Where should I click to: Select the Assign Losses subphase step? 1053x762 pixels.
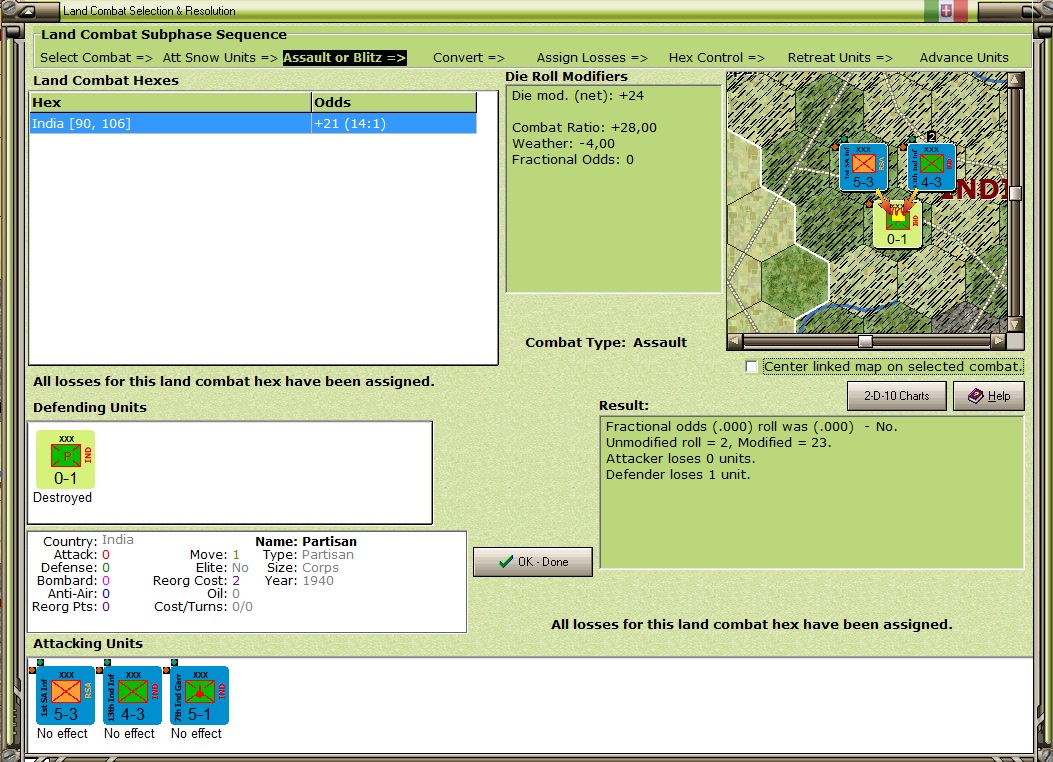[592, 58]
